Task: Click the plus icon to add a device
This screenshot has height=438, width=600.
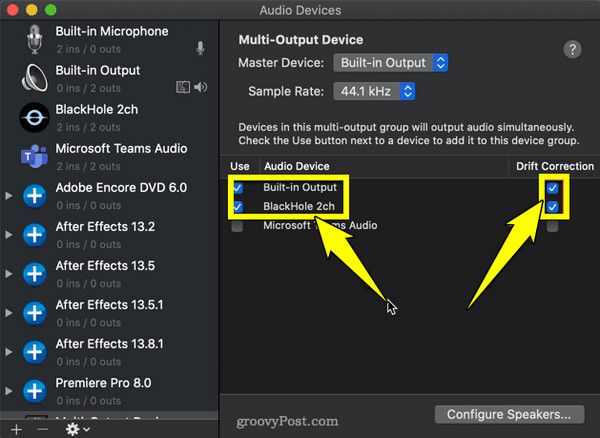Action: point(16,429)
